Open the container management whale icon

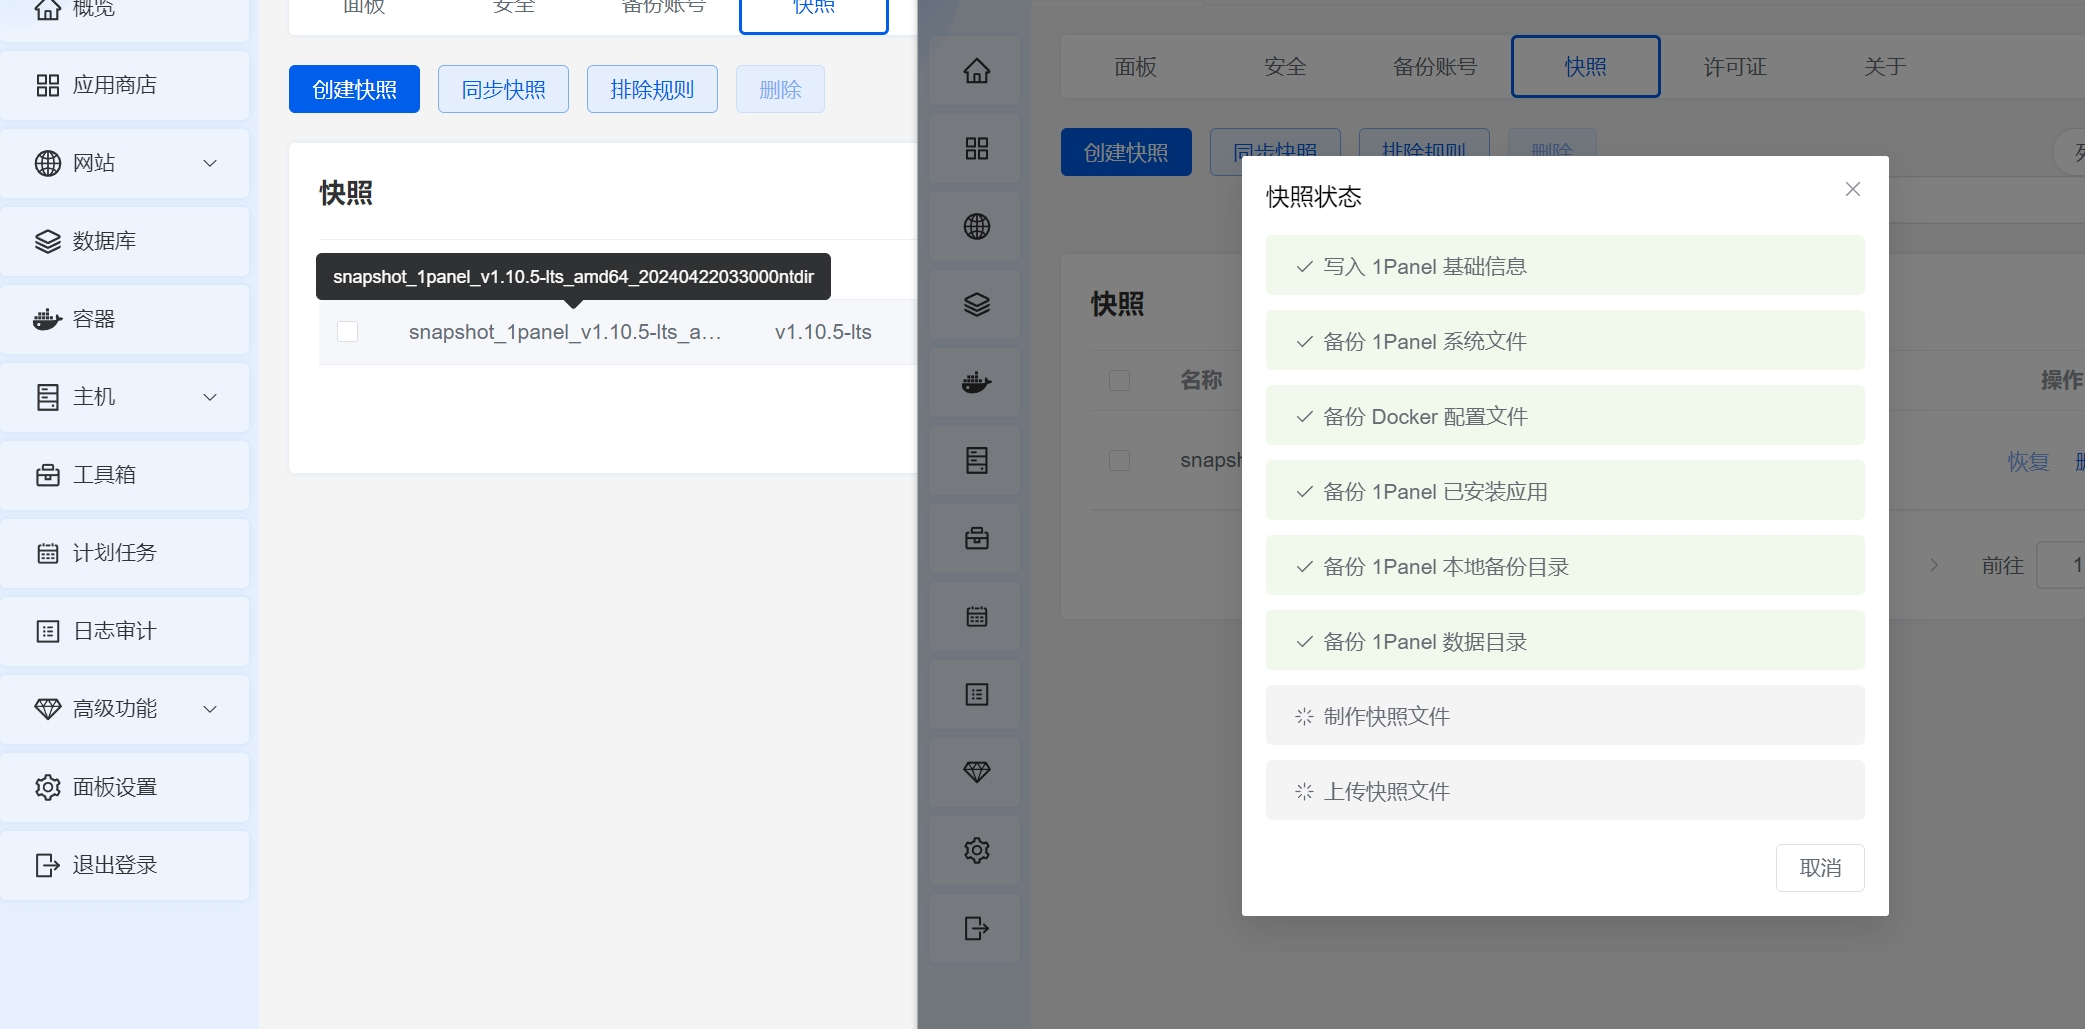click(x=975, y=382)
